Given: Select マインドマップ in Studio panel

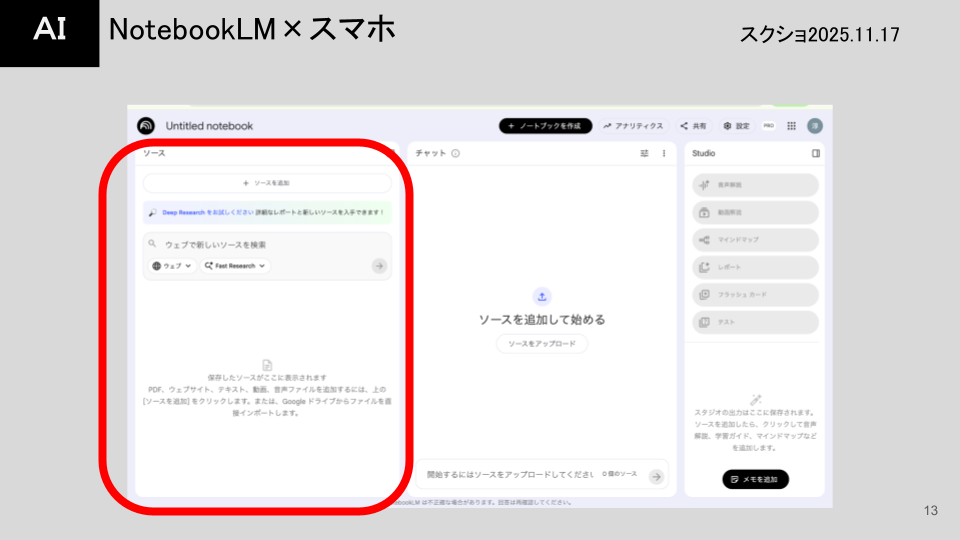Looking at the screenshot, I should 755,240.
